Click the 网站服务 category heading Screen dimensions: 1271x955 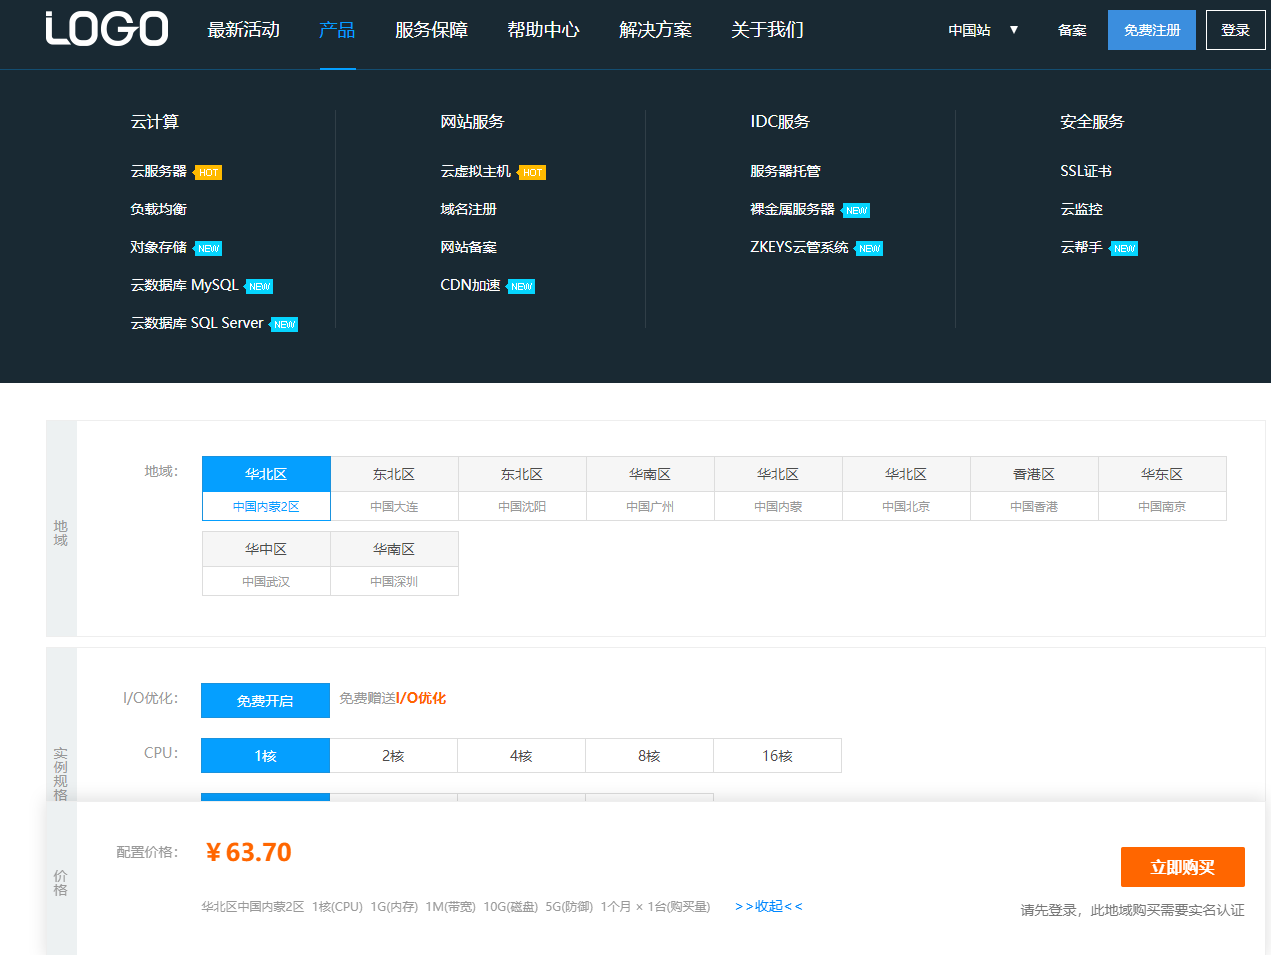click(x=472, y=121)
